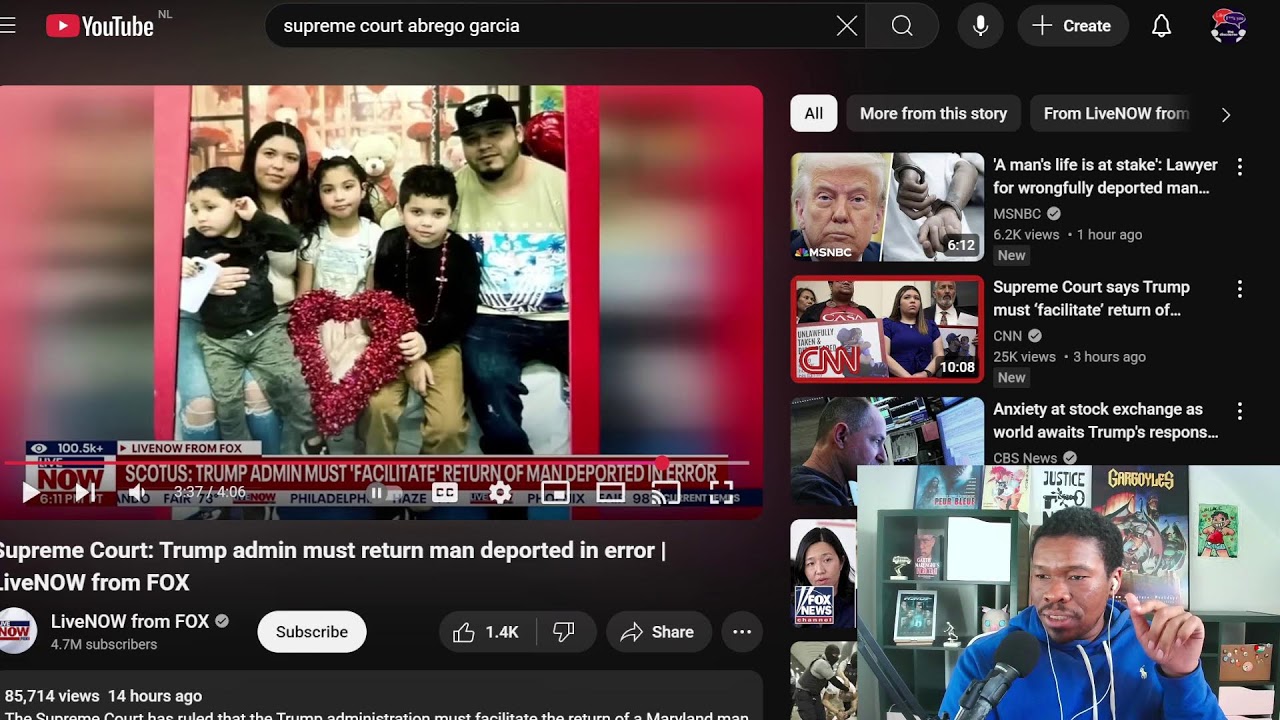Image resolution: width=1280 pixels, height=720 pixels.
Task: Open 'Anxiety at stock exchange' video title
Action: (1106, 421)
